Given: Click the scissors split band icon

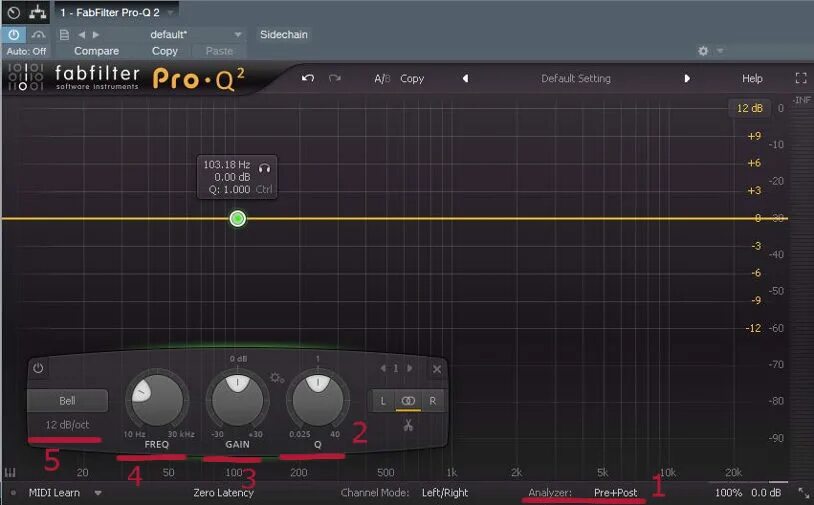Looking at the screenshot, I should tap(408, 426).
